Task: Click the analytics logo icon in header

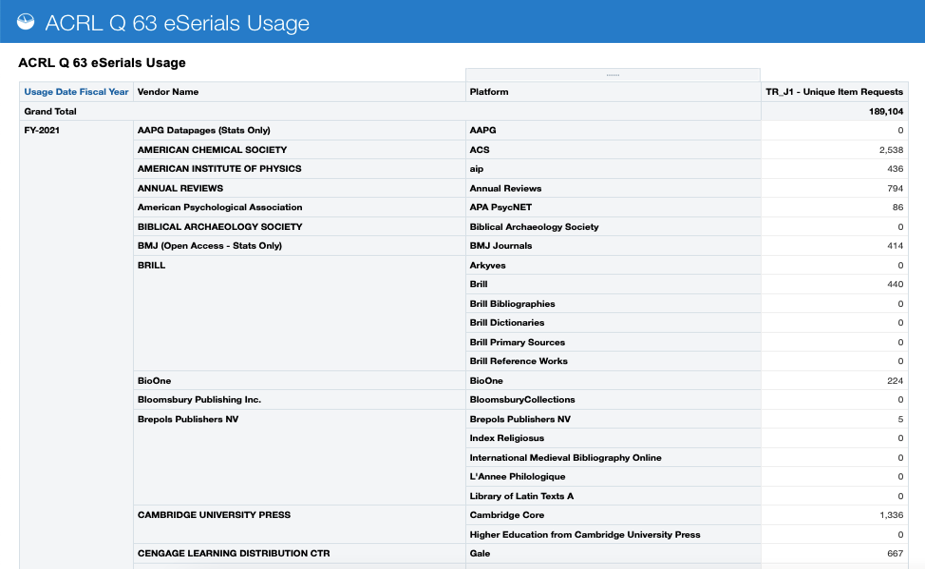Action: pyautogui.click(x=25, y=22)
